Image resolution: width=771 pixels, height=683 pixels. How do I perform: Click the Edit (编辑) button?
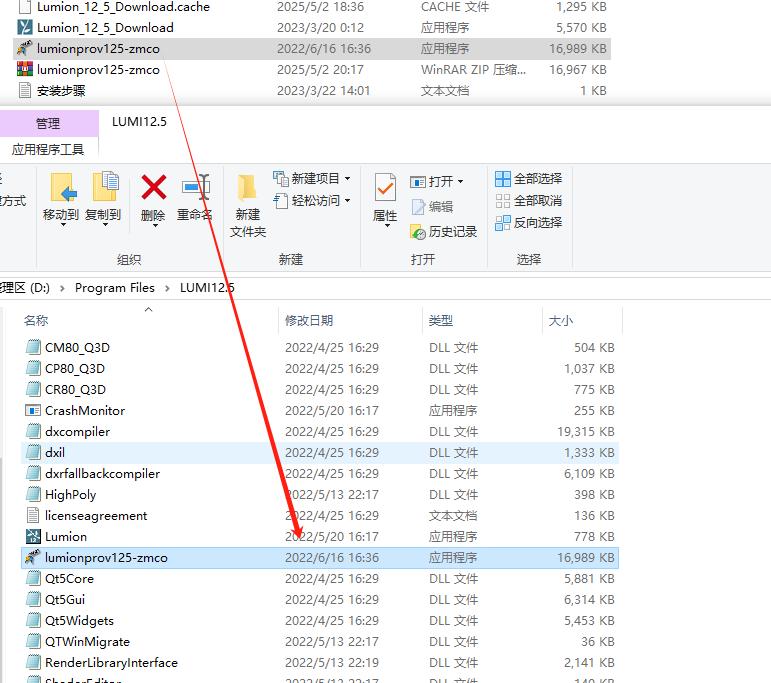pyautogui.click(x=432, y=207)
